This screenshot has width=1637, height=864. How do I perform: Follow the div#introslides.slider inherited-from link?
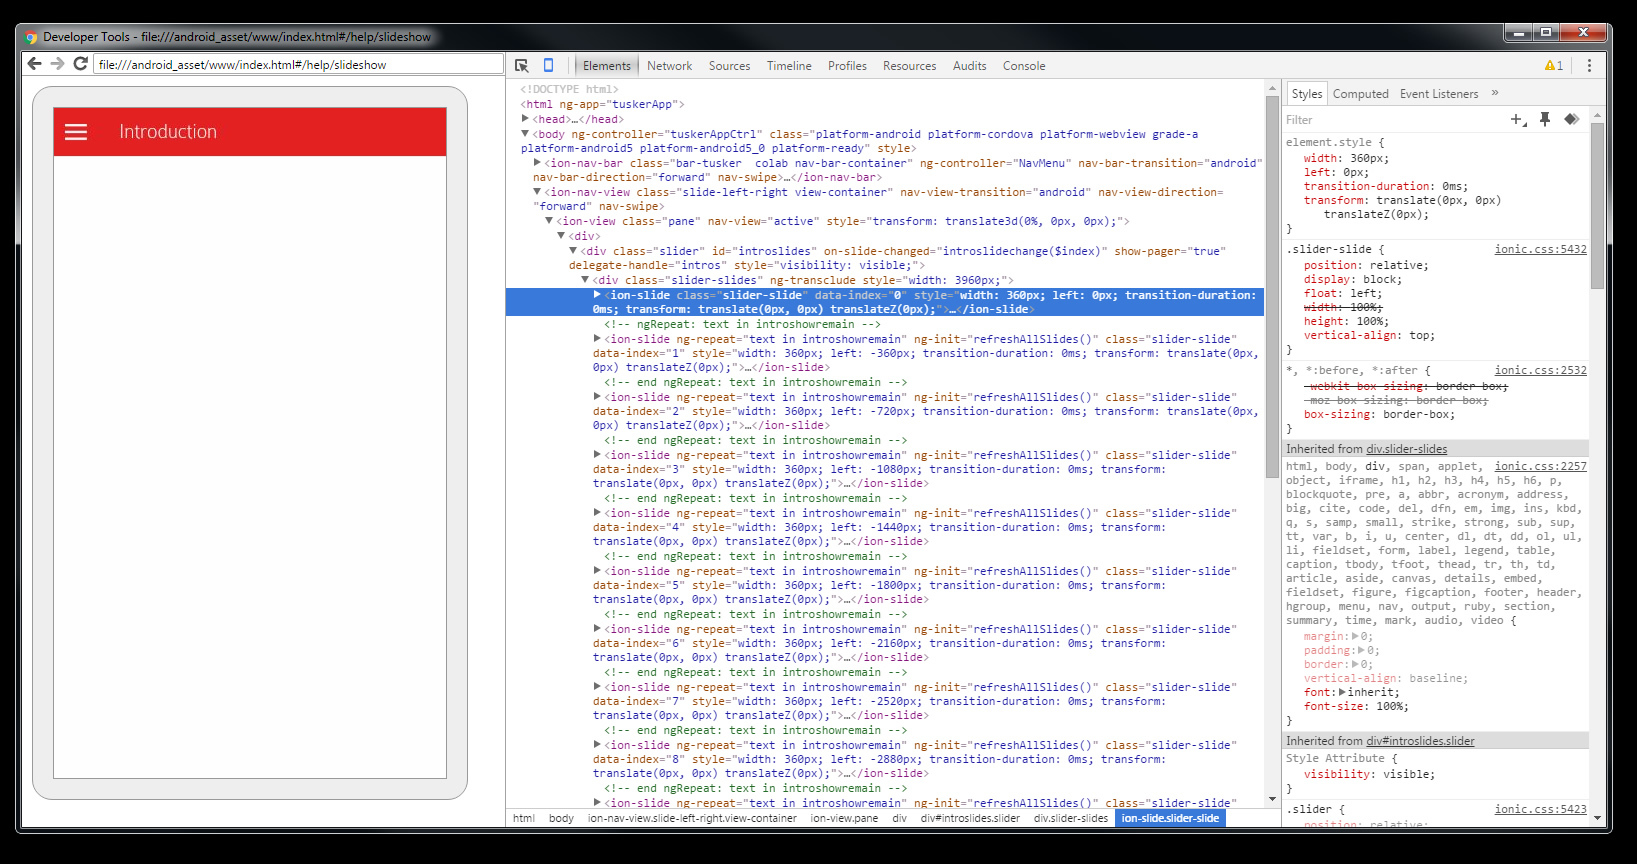(1420, 741)
